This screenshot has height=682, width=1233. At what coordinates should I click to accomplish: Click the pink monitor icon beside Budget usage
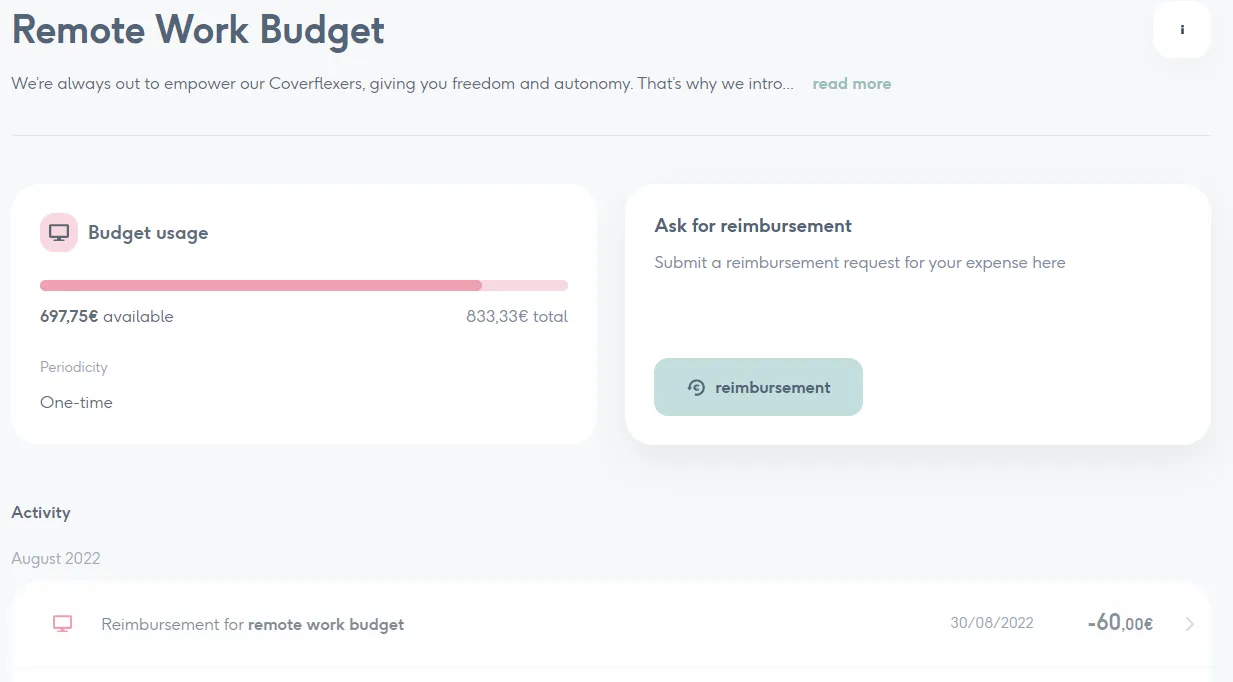click(59, 233)
